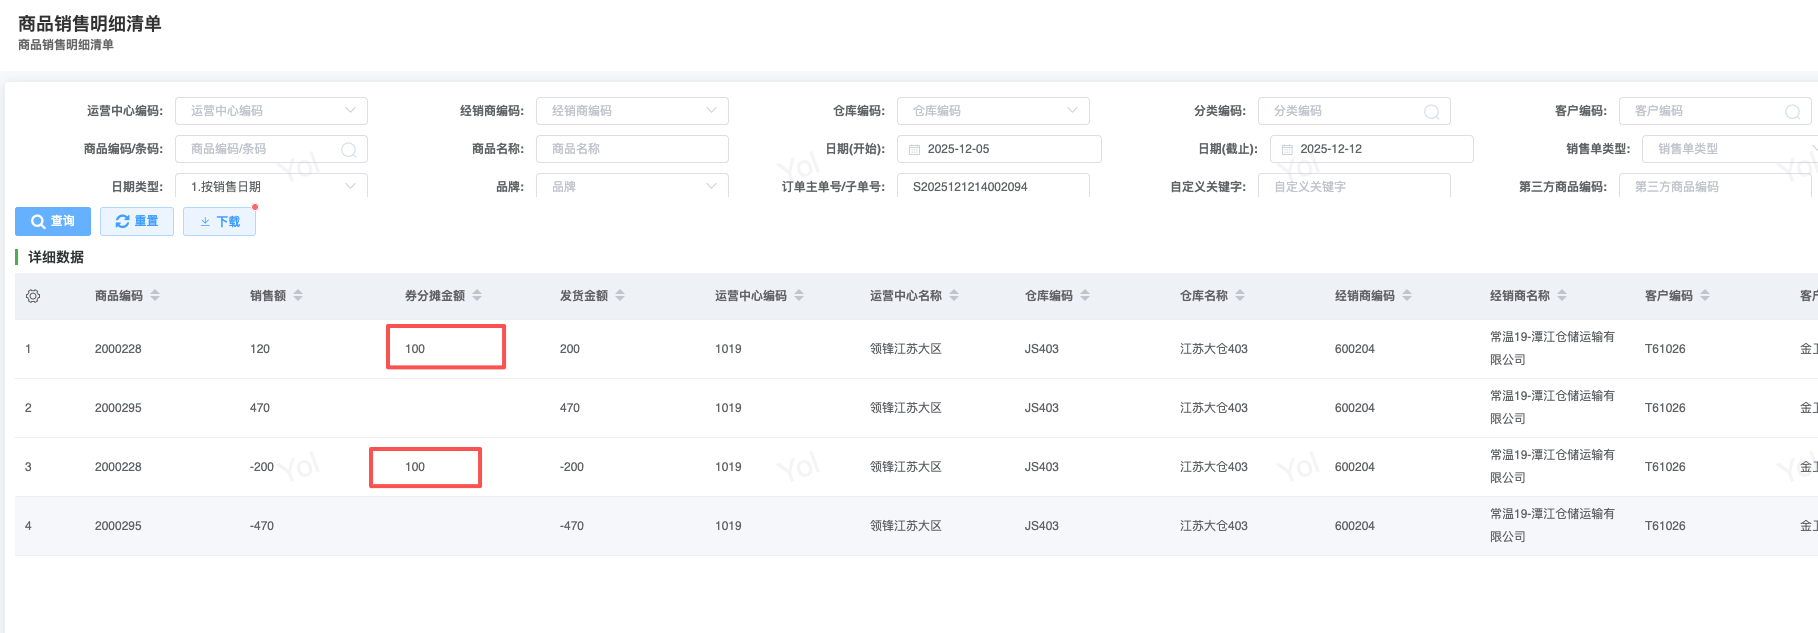Click the 下载 download button
Image resolution: width=1818 pixels, height=633 pixels.
point(219,221)
